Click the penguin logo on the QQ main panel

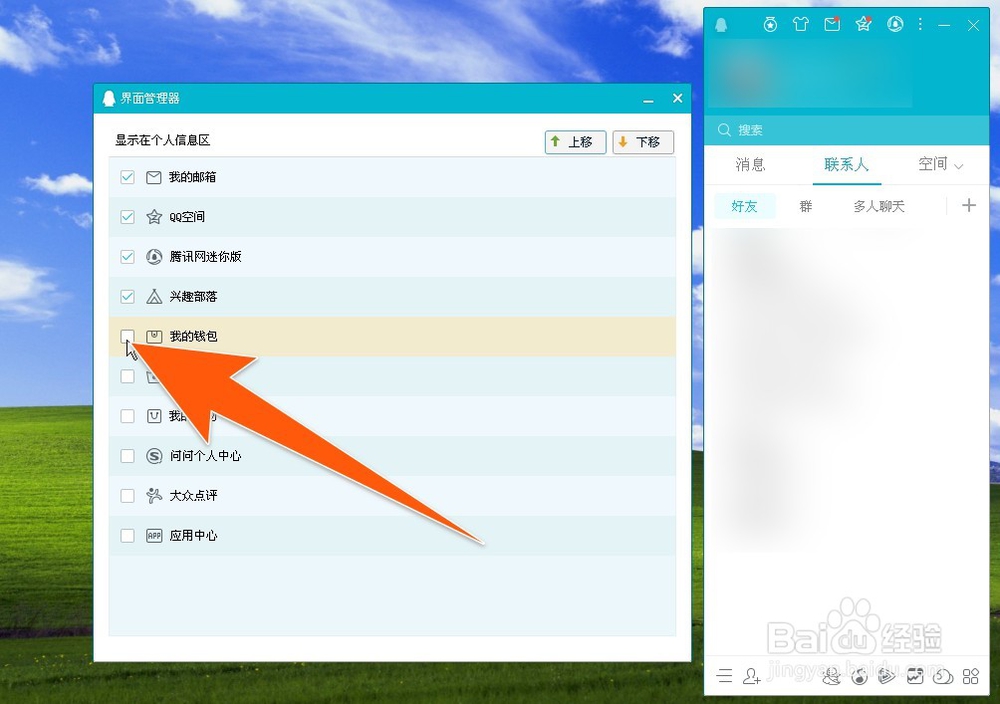[x=721, y=25]
